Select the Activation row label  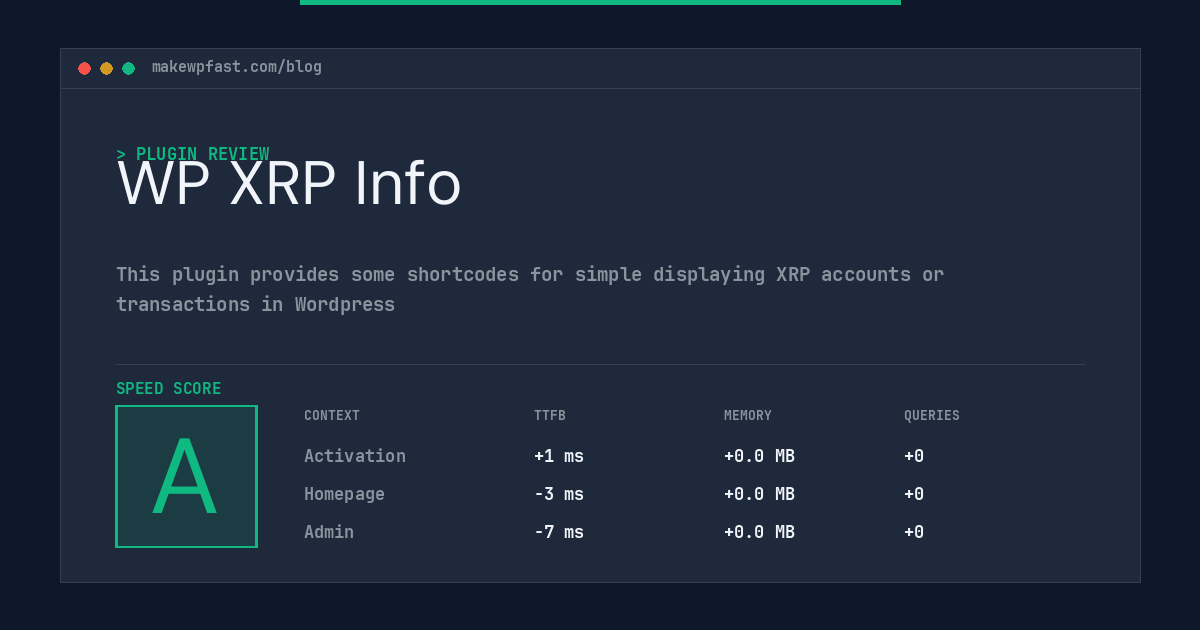pos(355,456)
